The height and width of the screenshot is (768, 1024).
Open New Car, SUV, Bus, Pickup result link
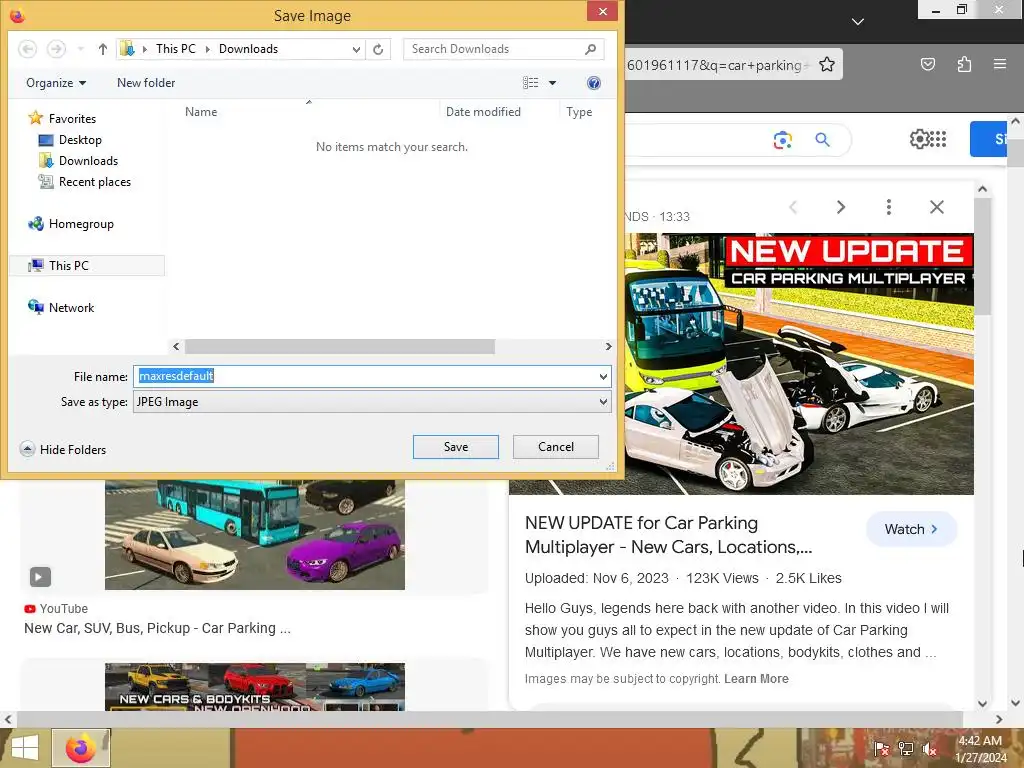point(157,628)
